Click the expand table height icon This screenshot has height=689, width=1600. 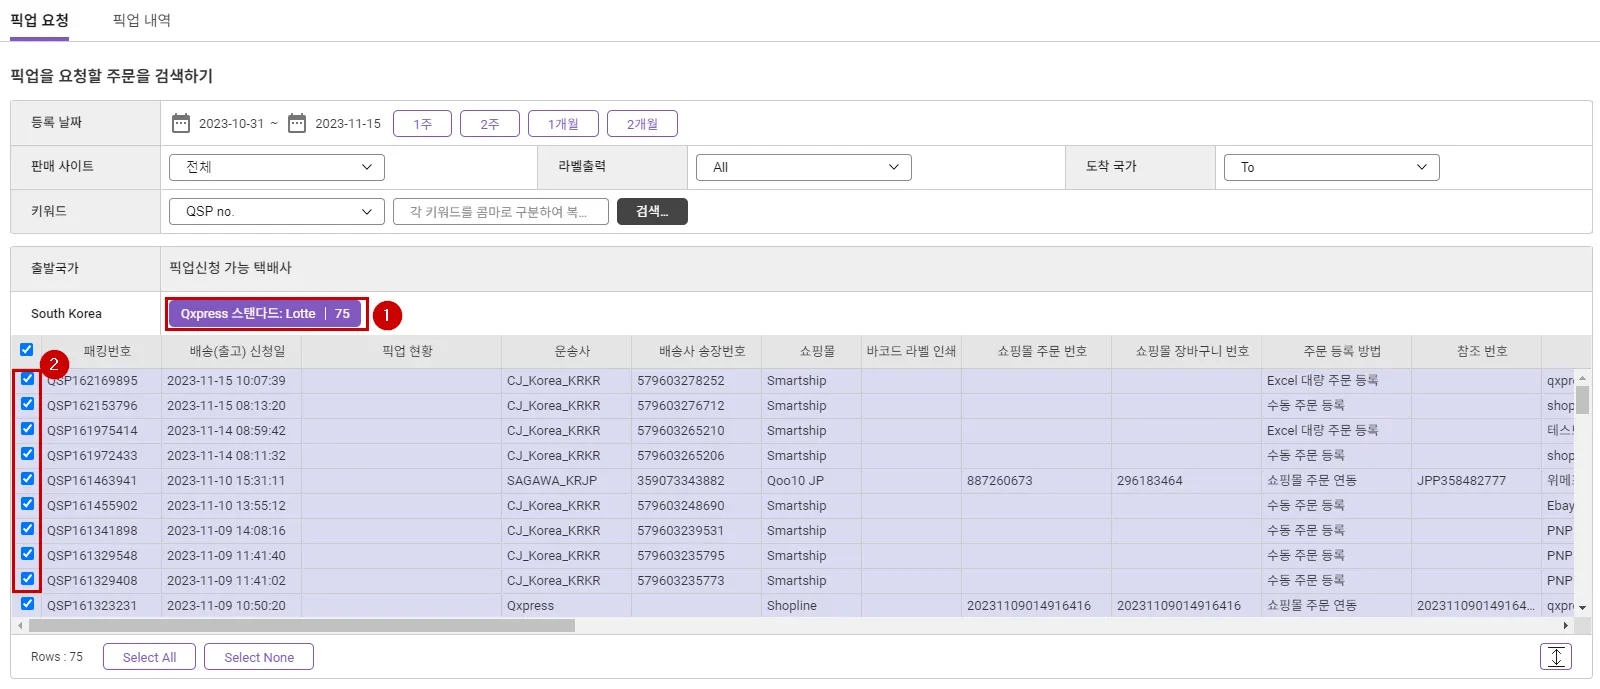pyautogui.click(x=1556, y=657)
